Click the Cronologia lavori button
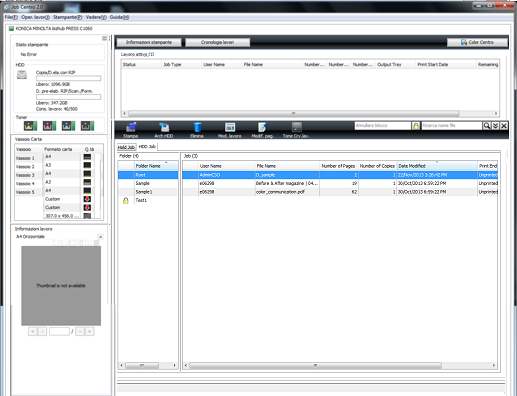 tap(217, 42)
